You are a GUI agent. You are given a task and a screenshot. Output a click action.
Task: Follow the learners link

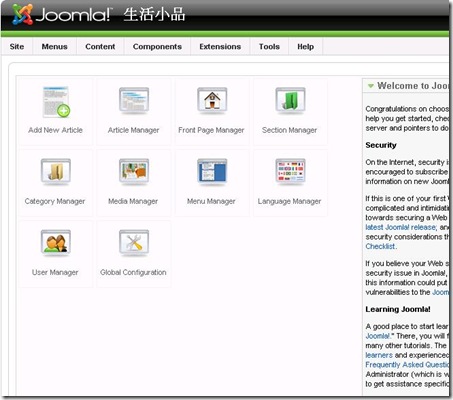[x=379, y=355]
